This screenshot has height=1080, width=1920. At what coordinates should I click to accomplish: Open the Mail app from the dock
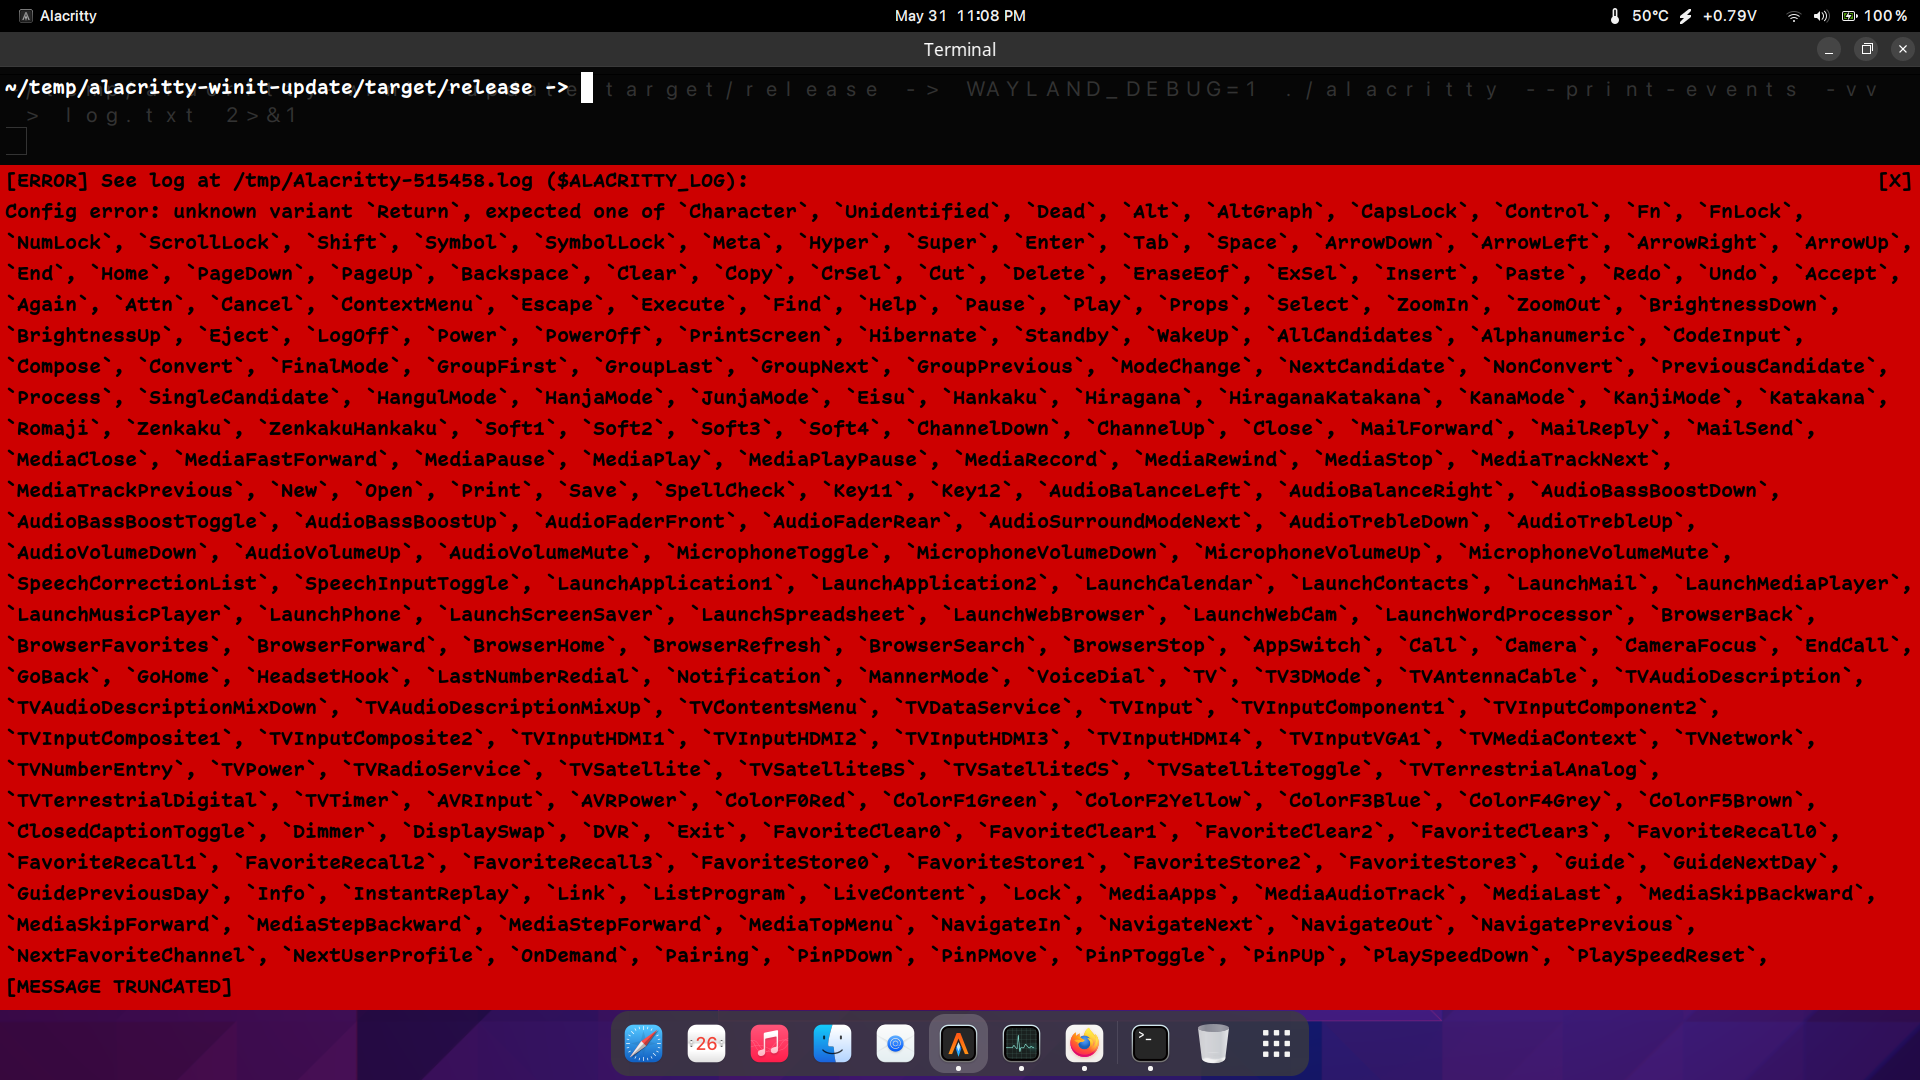tap(895, 1043)
